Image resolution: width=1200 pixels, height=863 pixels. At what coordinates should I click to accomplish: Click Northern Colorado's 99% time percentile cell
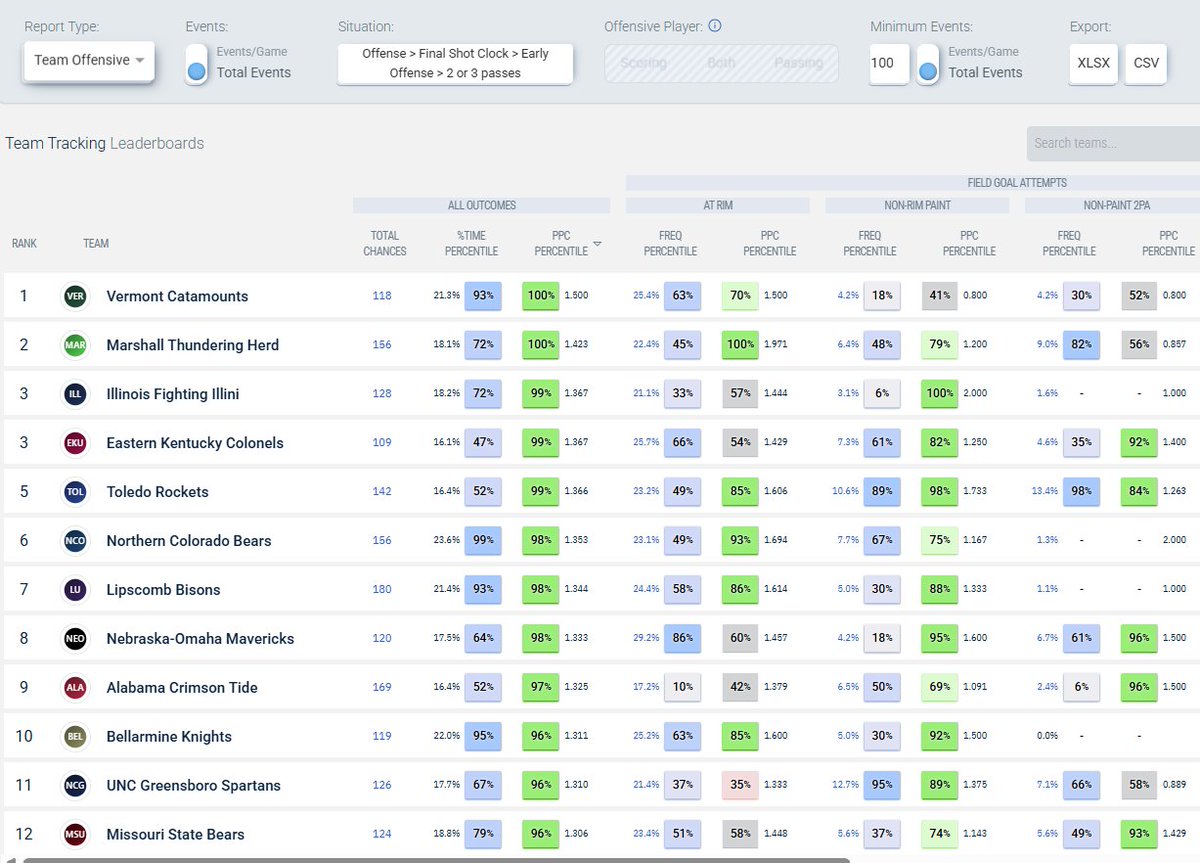point(483,541)
